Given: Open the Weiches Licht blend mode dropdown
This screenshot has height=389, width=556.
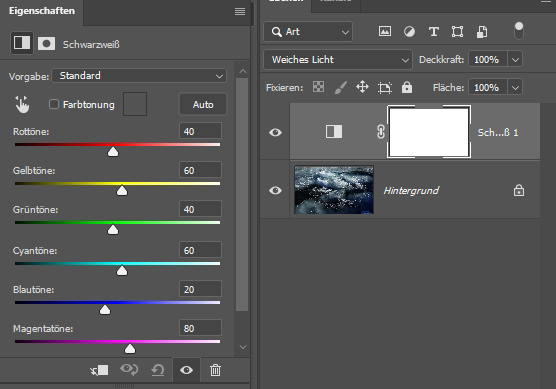Looking at the screenshot, I should click(338, 60).
